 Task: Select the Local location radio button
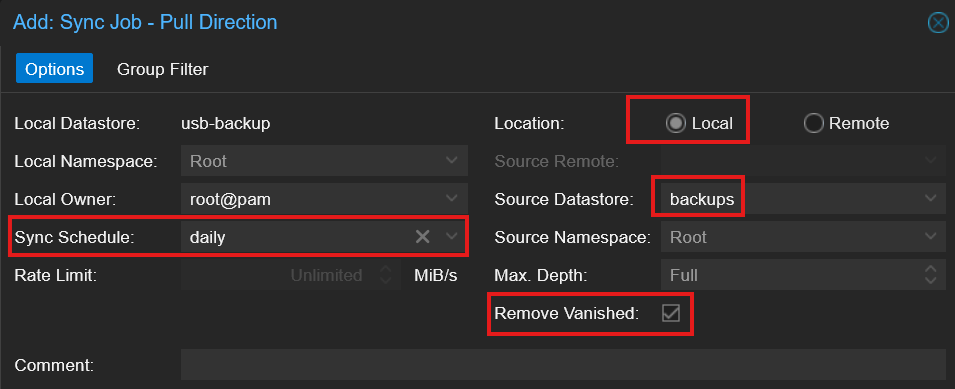[675, 124]
